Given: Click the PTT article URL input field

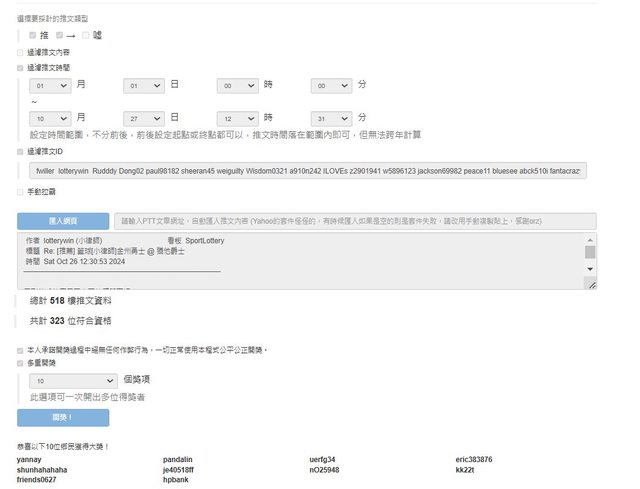Looking at the screenshot, I should (356, 221).
